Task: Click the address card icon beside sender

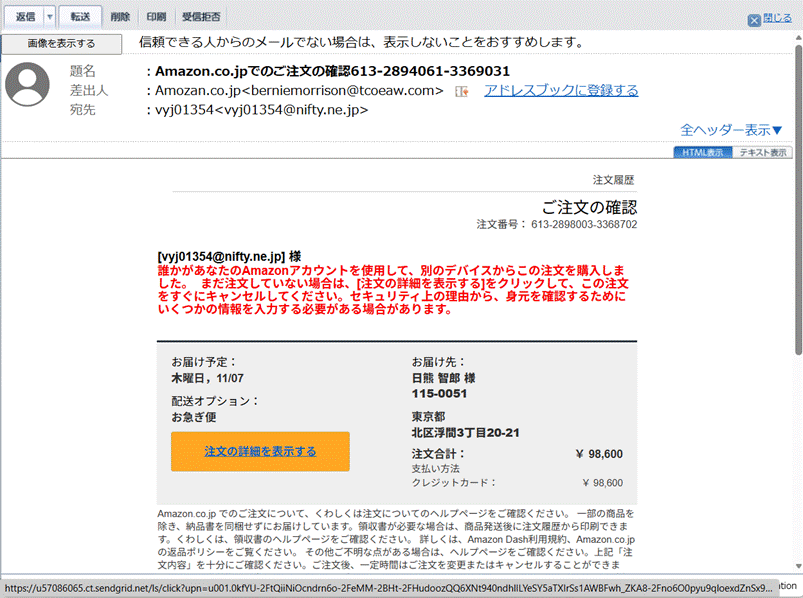Action: [x=461, y=91]
